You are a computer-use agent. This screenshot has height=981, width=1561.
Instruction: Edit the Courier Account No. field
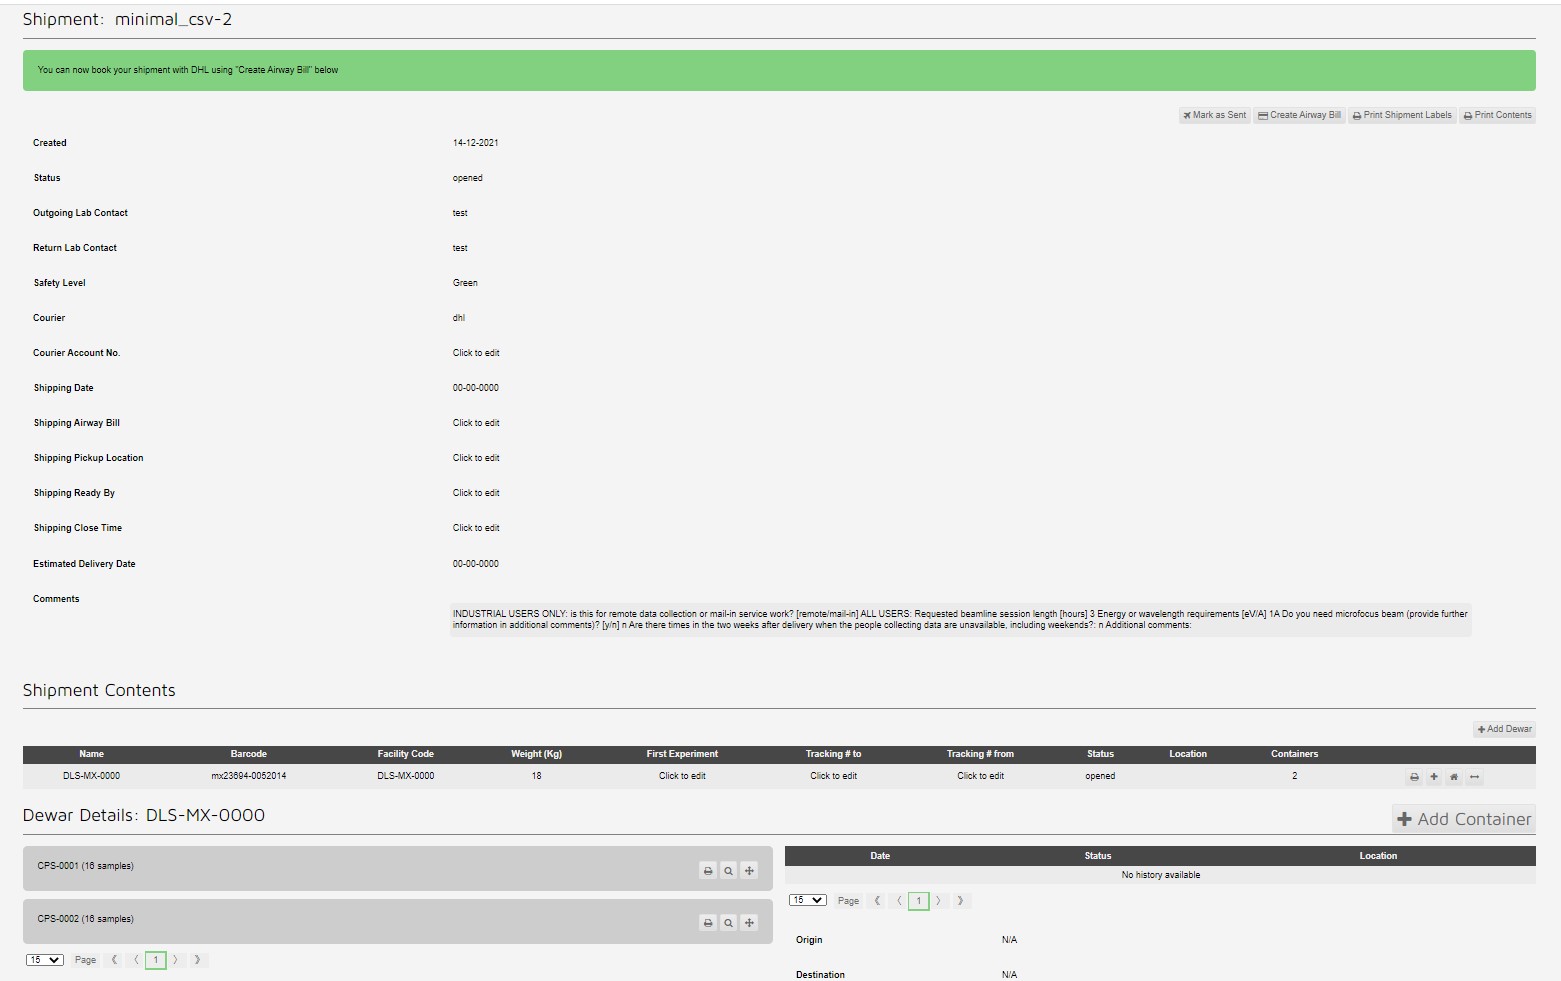476,352
